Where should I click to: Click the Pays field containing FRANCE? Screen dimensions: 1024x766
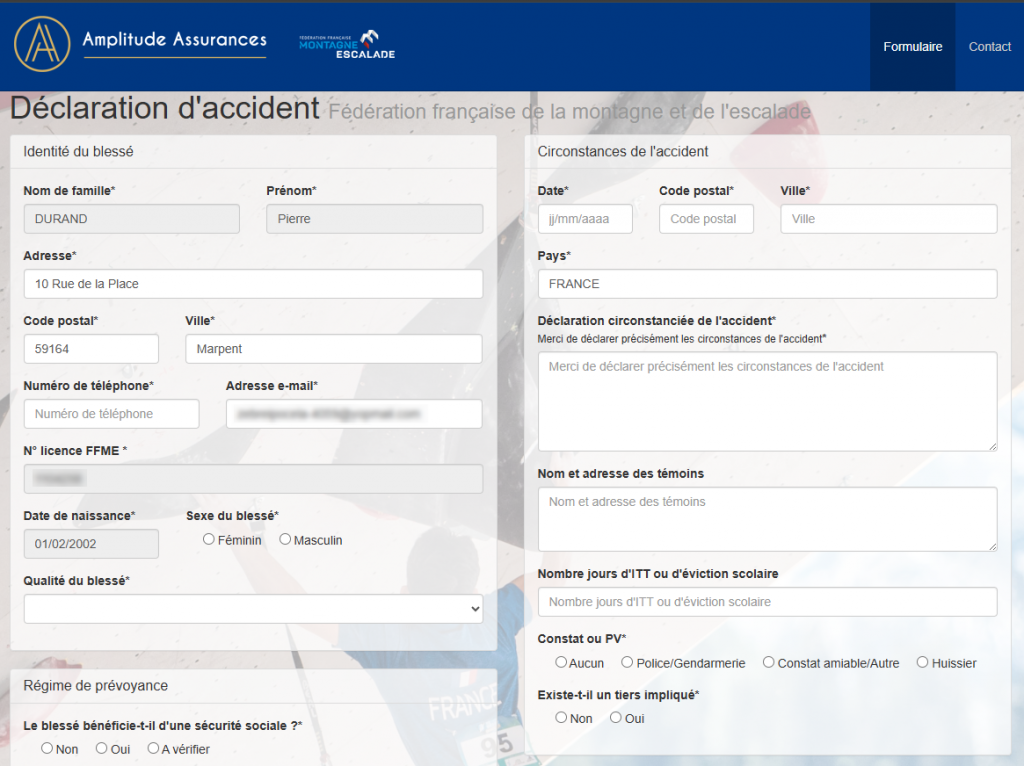tap(767, 284)
